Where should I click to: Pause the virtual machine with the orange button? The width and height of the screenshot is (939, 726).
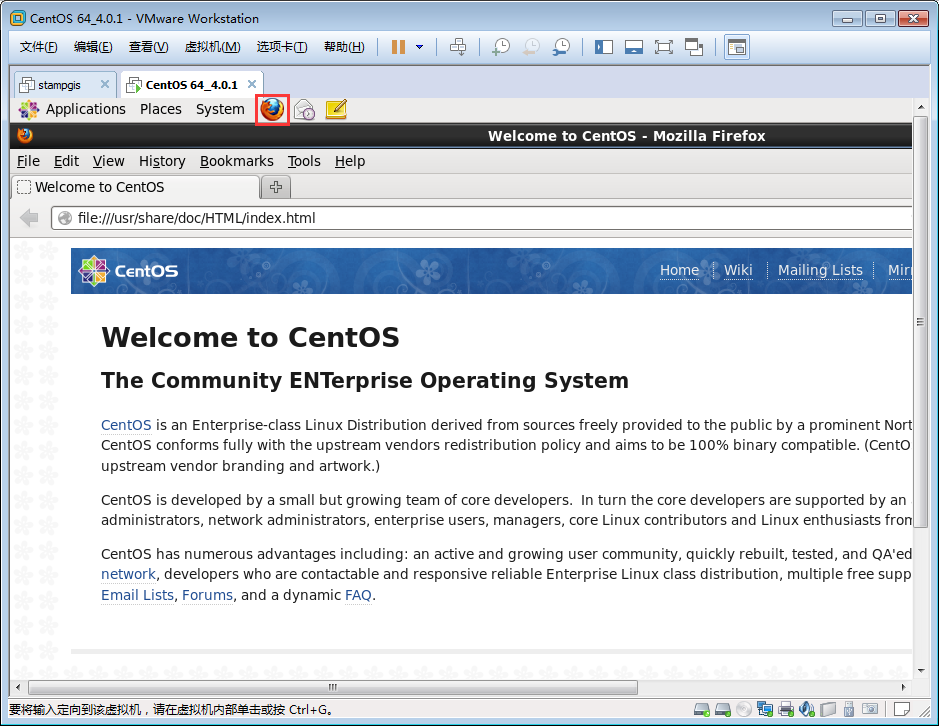tap(398, 47)
